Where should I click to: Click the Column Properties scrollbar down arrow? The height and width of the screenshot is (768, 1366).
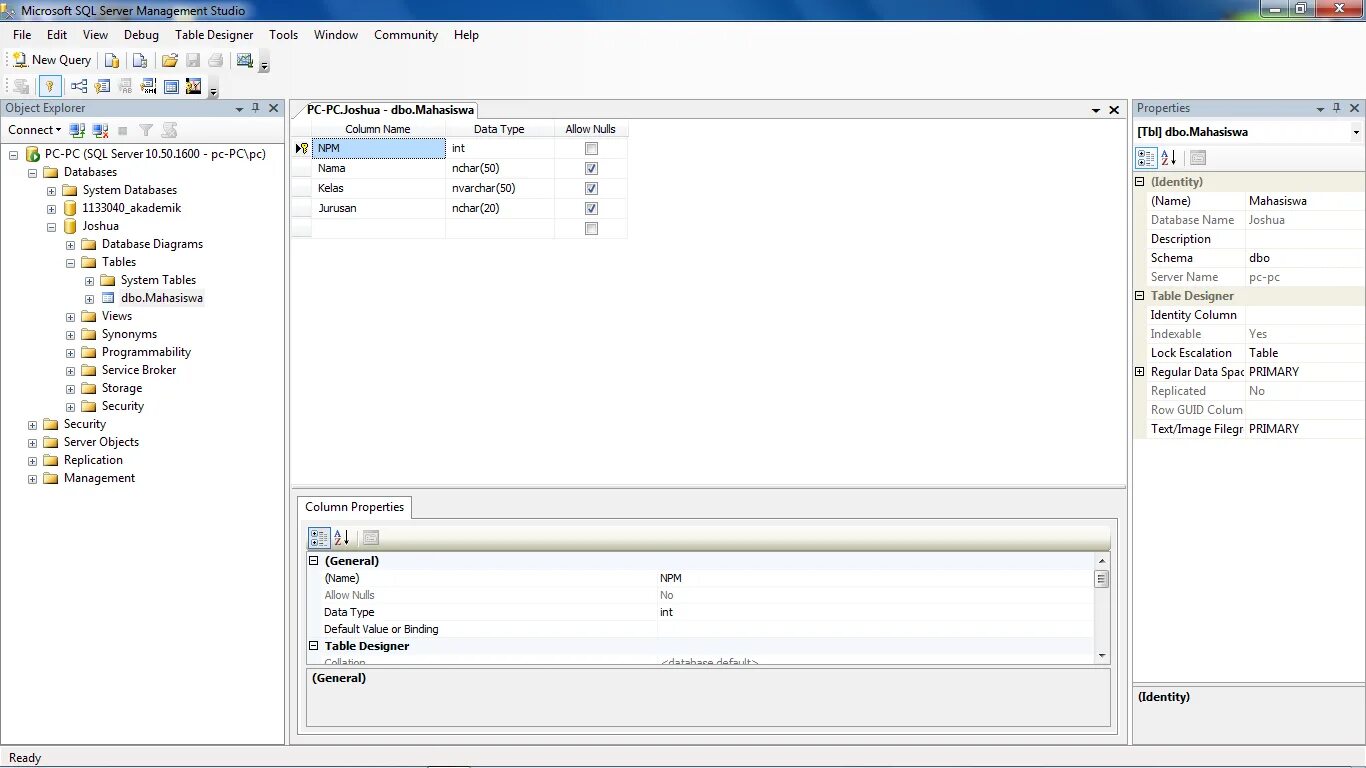[1102, 656]
